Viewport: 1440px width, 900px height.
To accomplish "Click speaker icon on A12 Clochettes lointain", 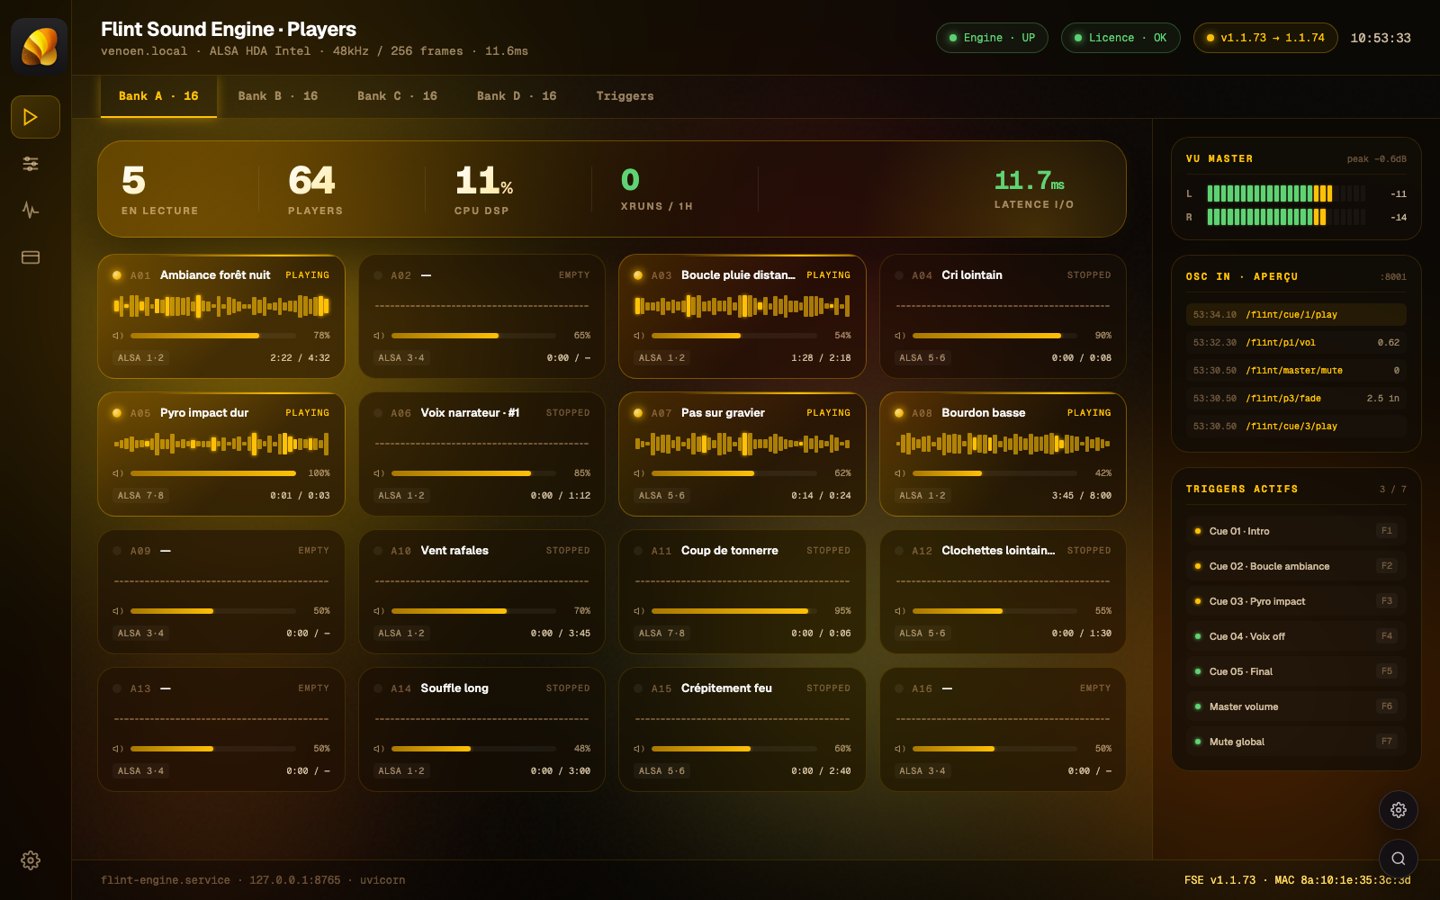I will point(900,611).
